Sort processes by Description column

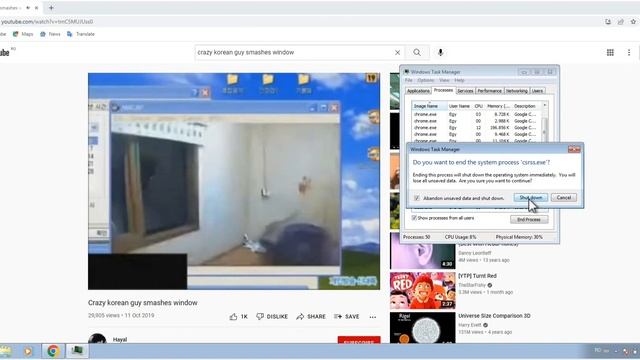526,106
